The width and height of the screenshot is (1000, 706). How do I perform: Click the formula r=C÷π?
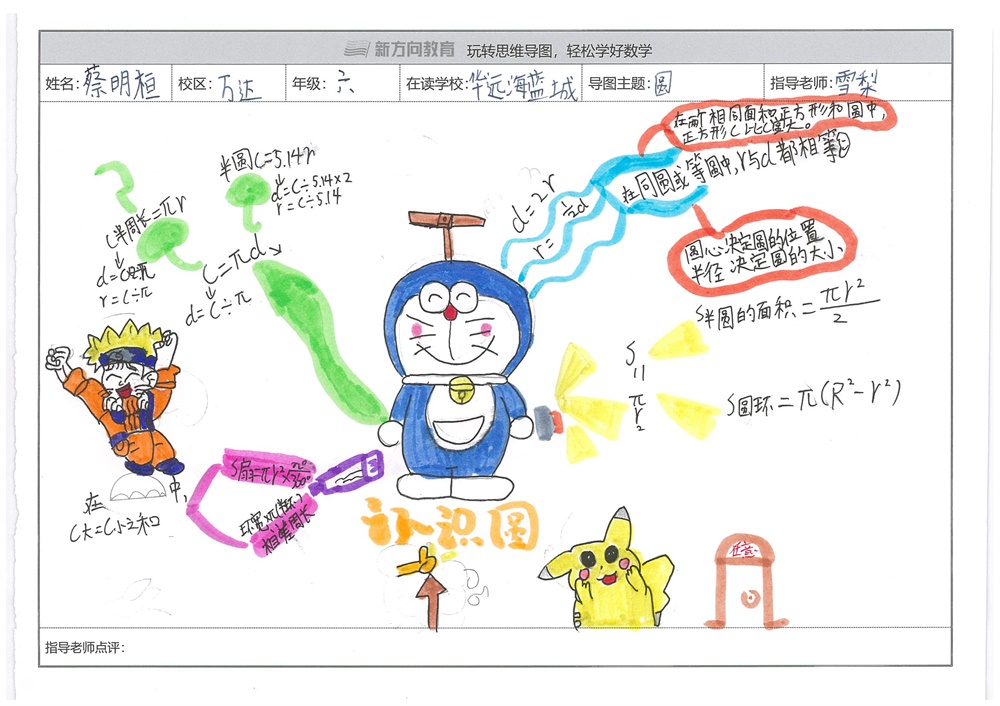click(x=126, y=298)
